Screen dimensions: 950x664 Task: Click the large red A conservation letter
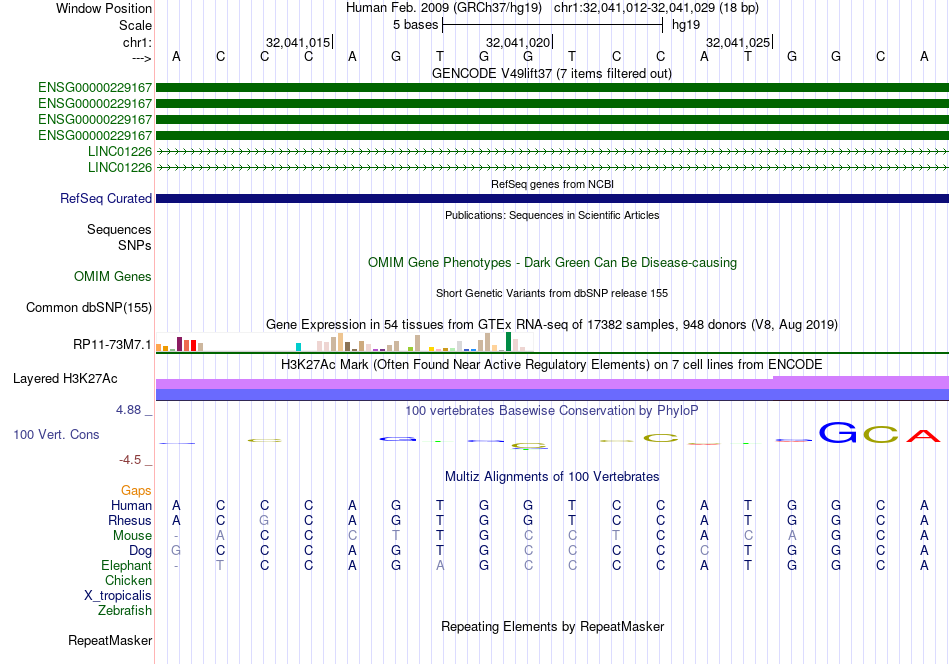[x=923, y=436]
